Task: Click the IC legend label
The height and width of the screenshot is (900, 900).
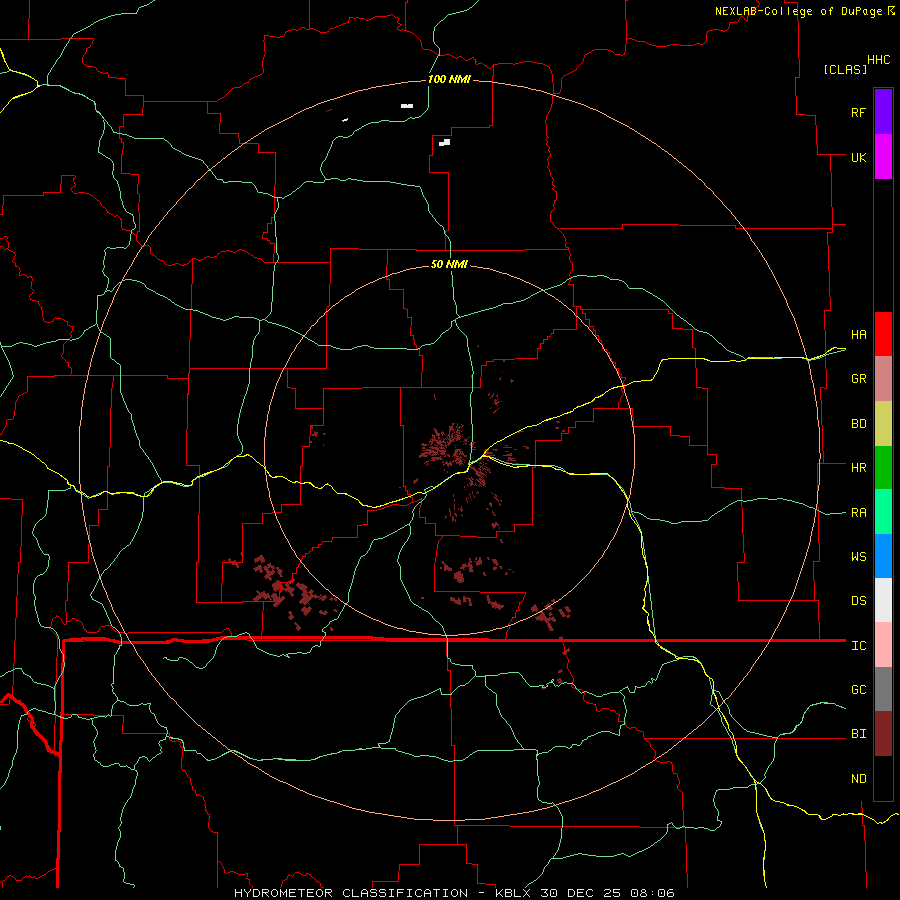Action: click(x=858, y=646)
